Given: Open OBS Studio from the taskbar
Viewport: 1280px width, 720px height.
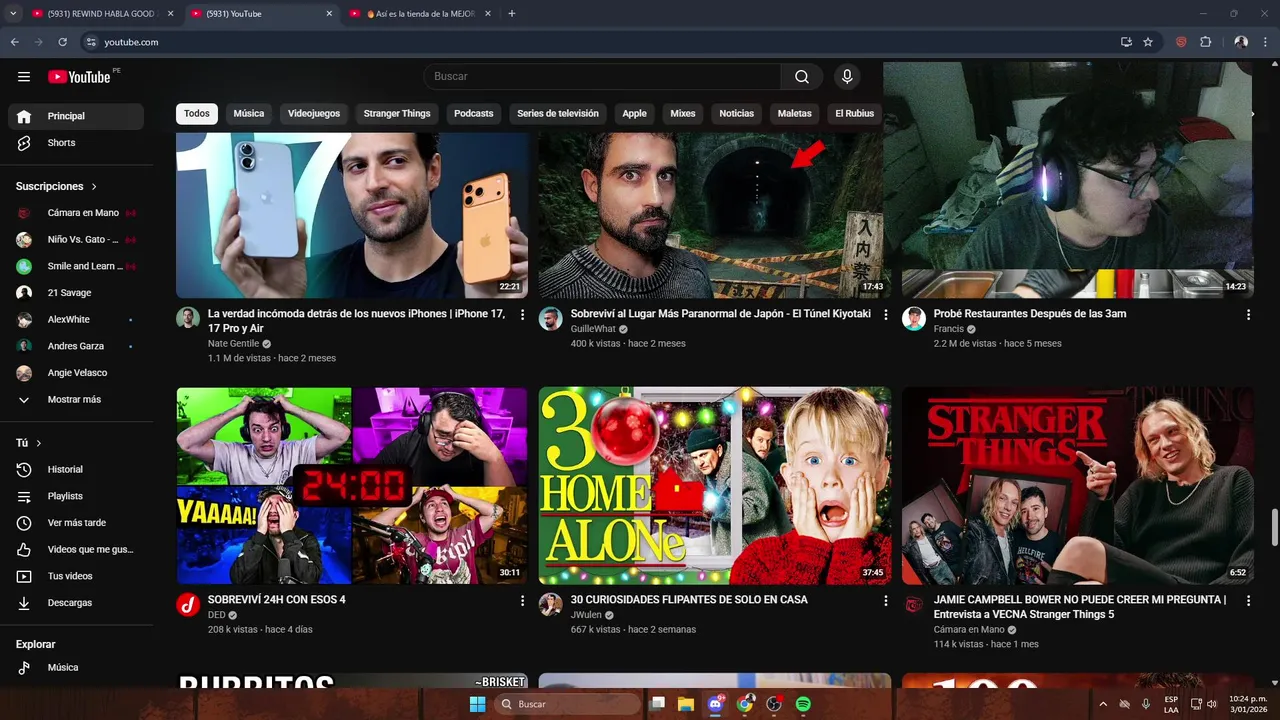Looking at the screenshot, I should 774,704.
